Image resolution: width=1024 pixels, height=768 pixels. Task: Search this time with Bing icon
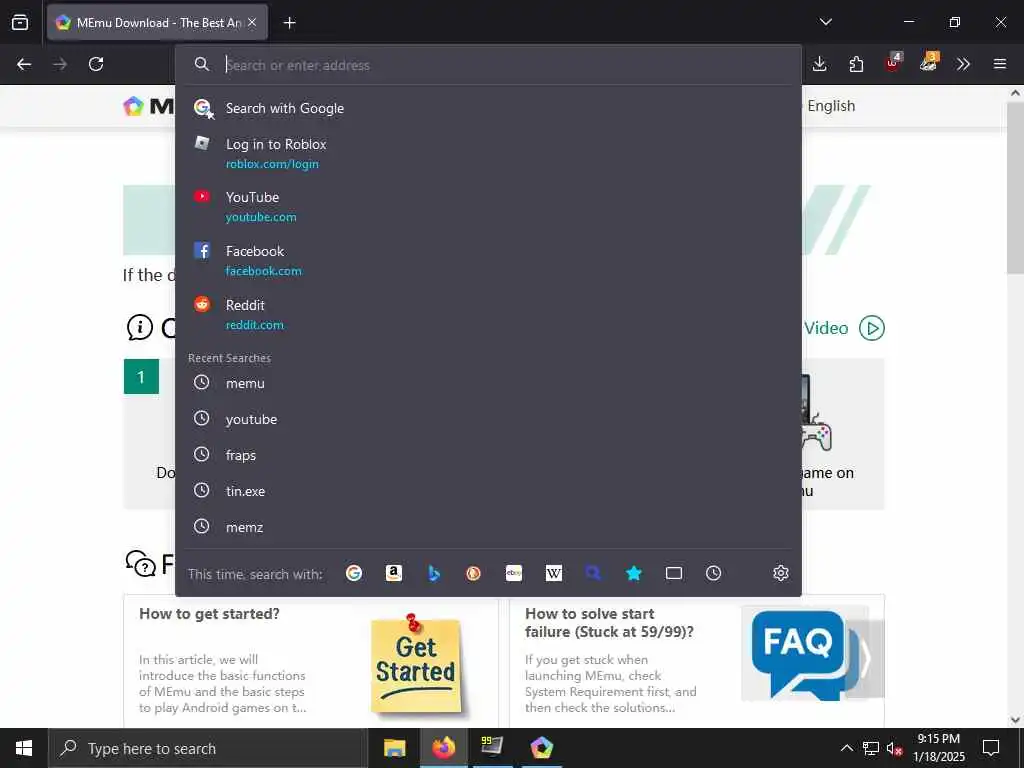coord(434,573)
